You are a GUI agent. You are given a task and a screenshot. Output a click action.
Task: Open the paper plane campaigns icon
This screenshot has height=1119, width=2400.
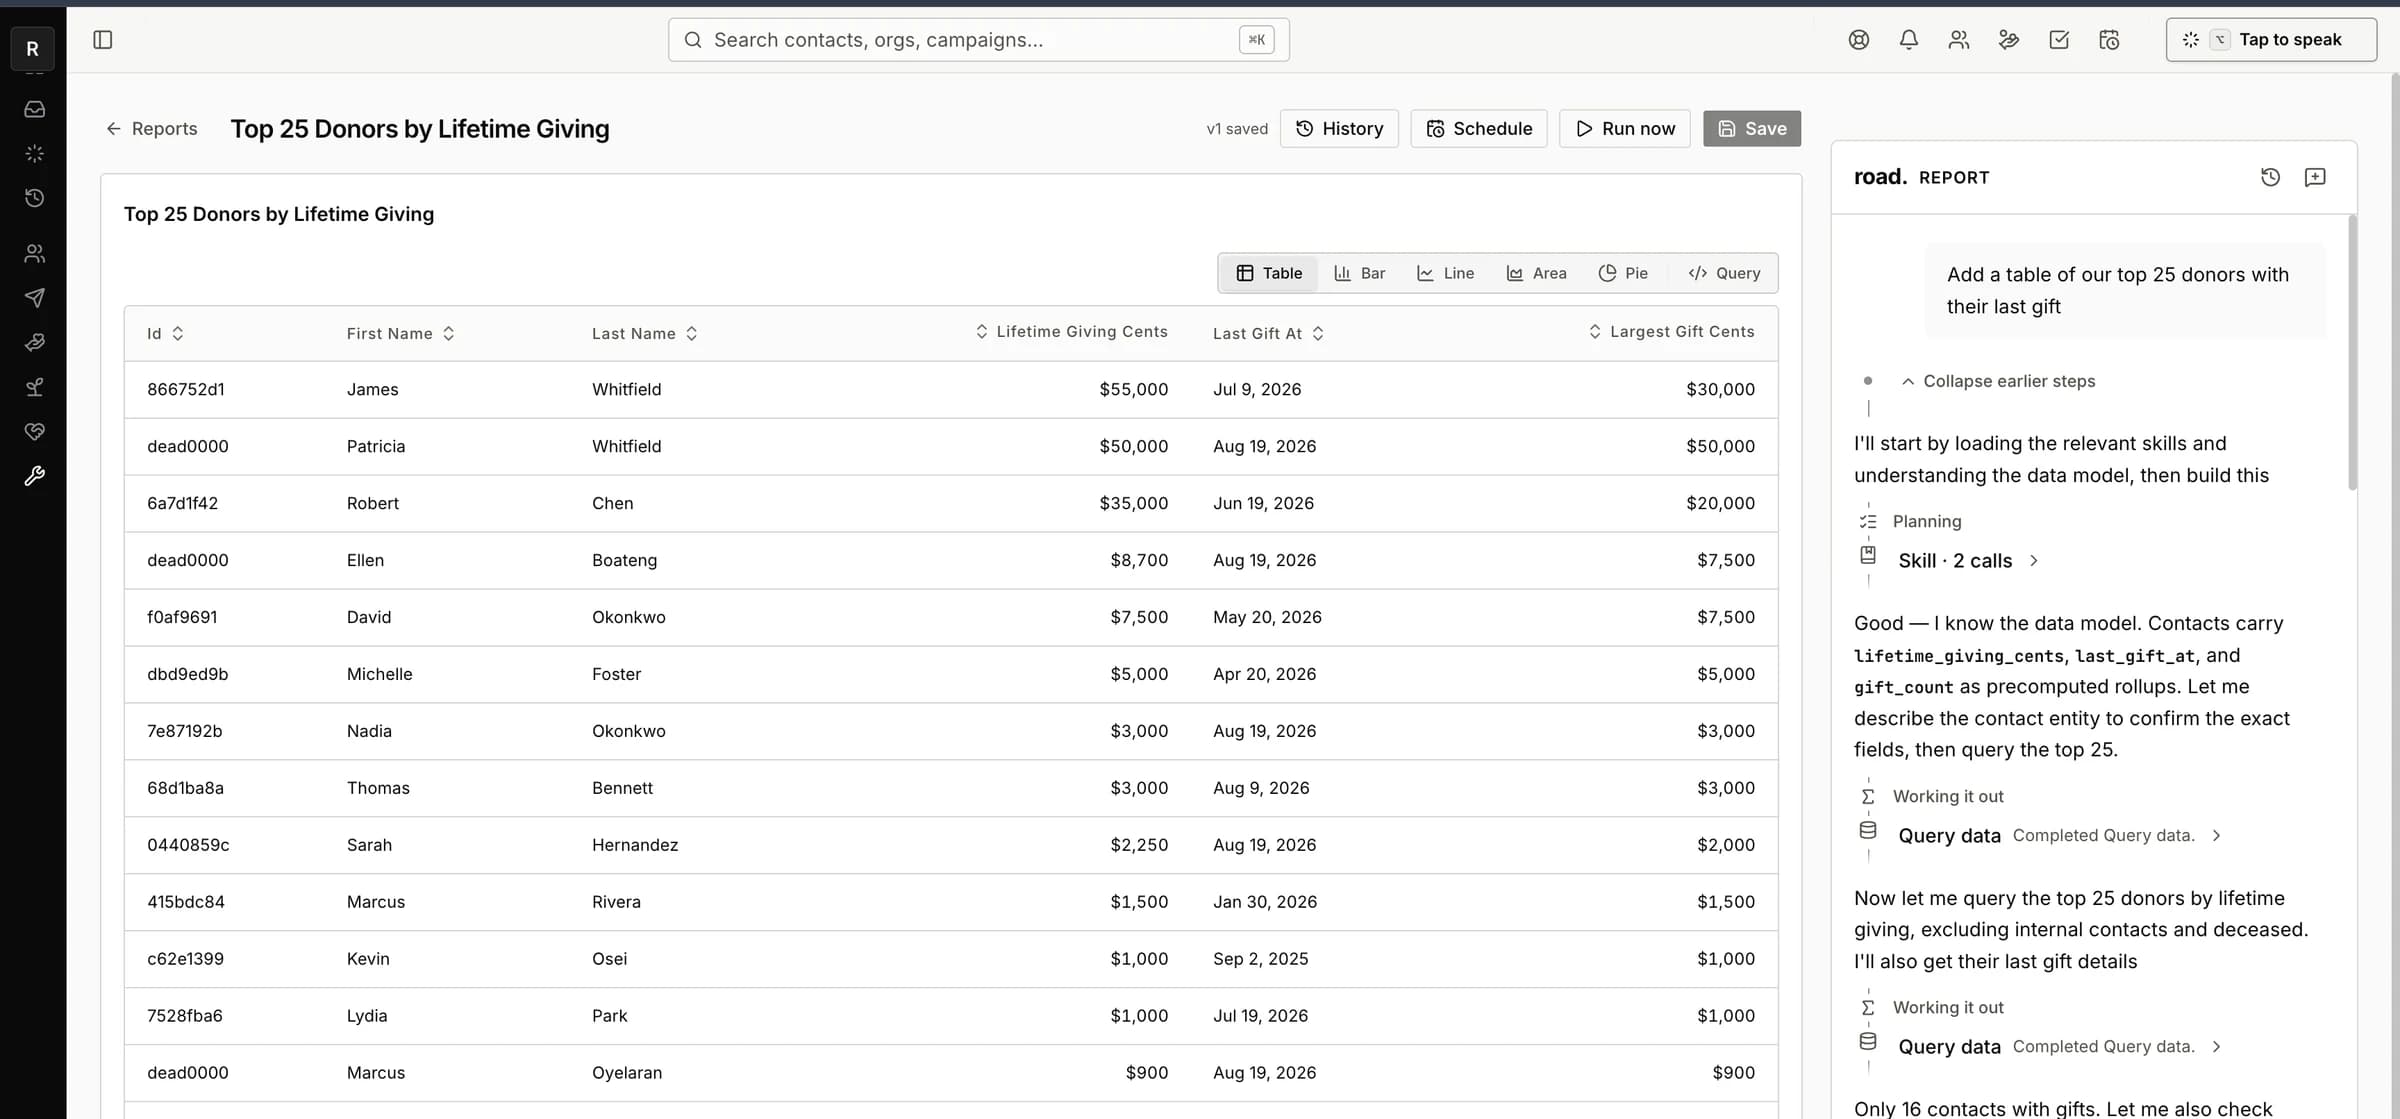[34, 298]
